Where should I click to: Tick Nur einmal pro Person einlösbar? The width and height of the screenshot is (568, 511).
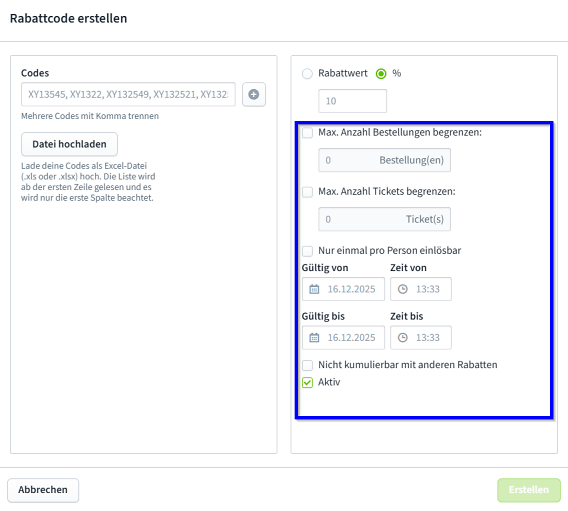307,251
